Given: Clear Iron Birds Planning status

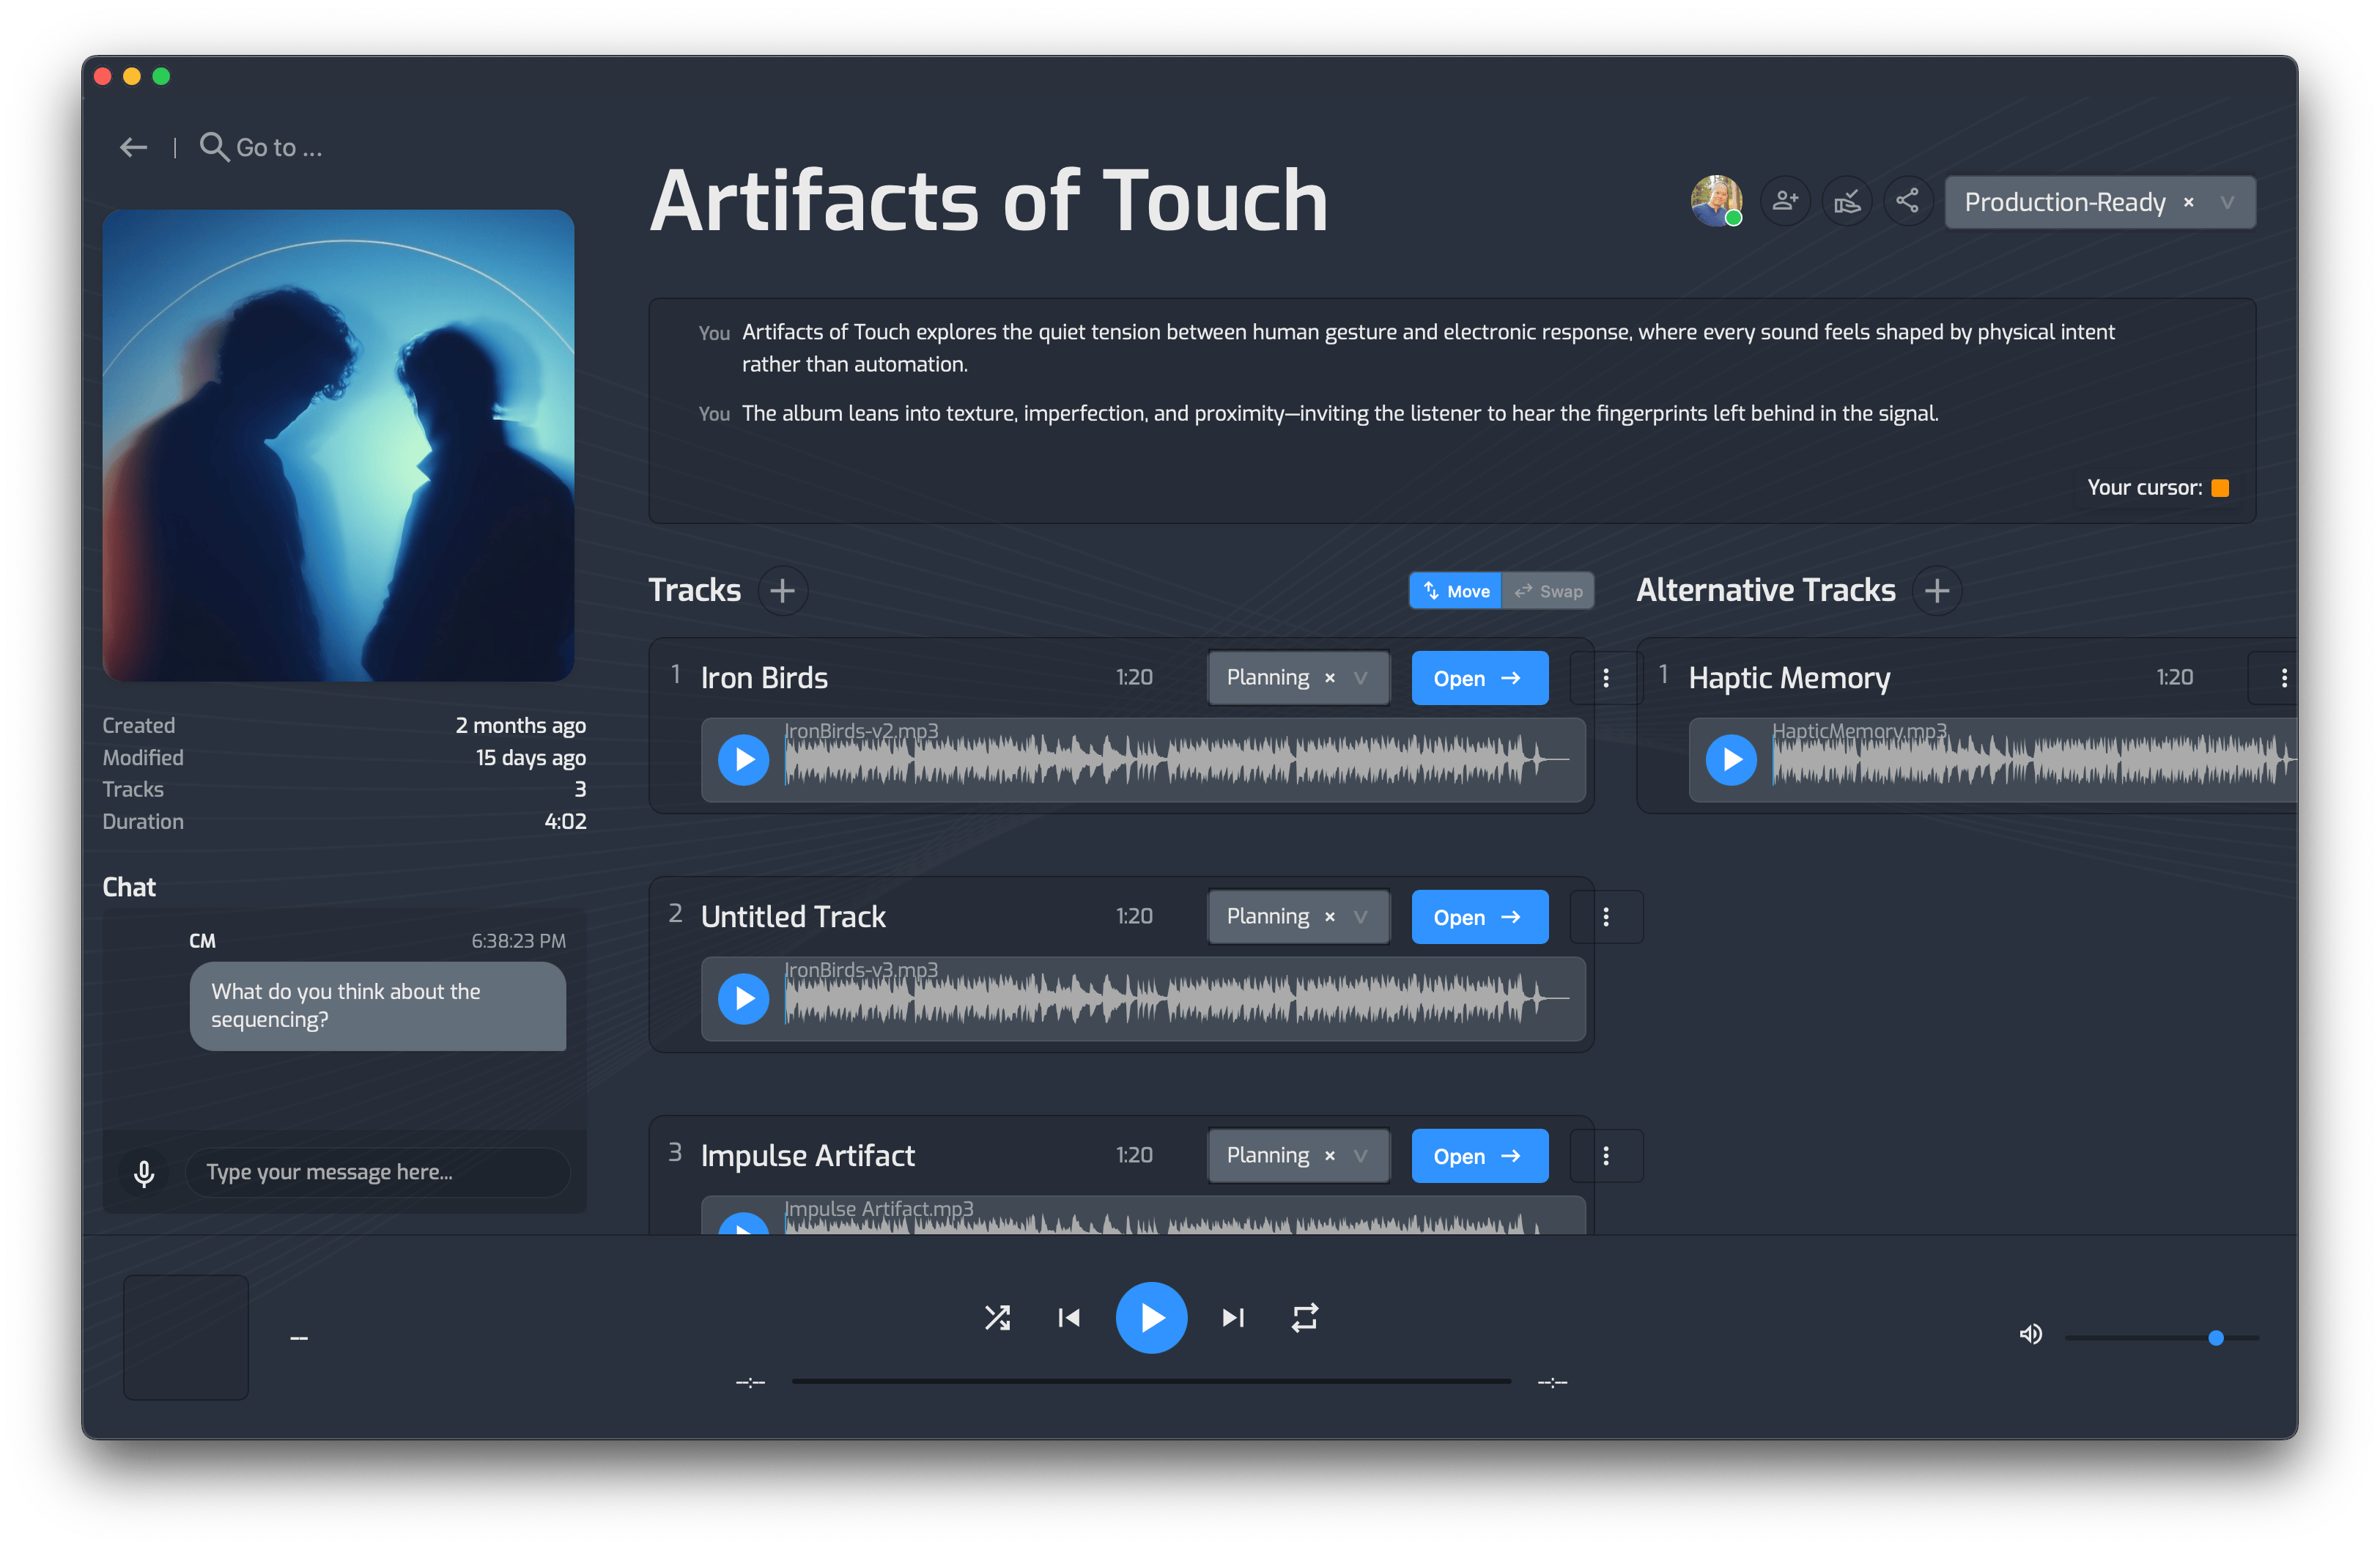Looking at the screenshot, I should pos(1330,678).
